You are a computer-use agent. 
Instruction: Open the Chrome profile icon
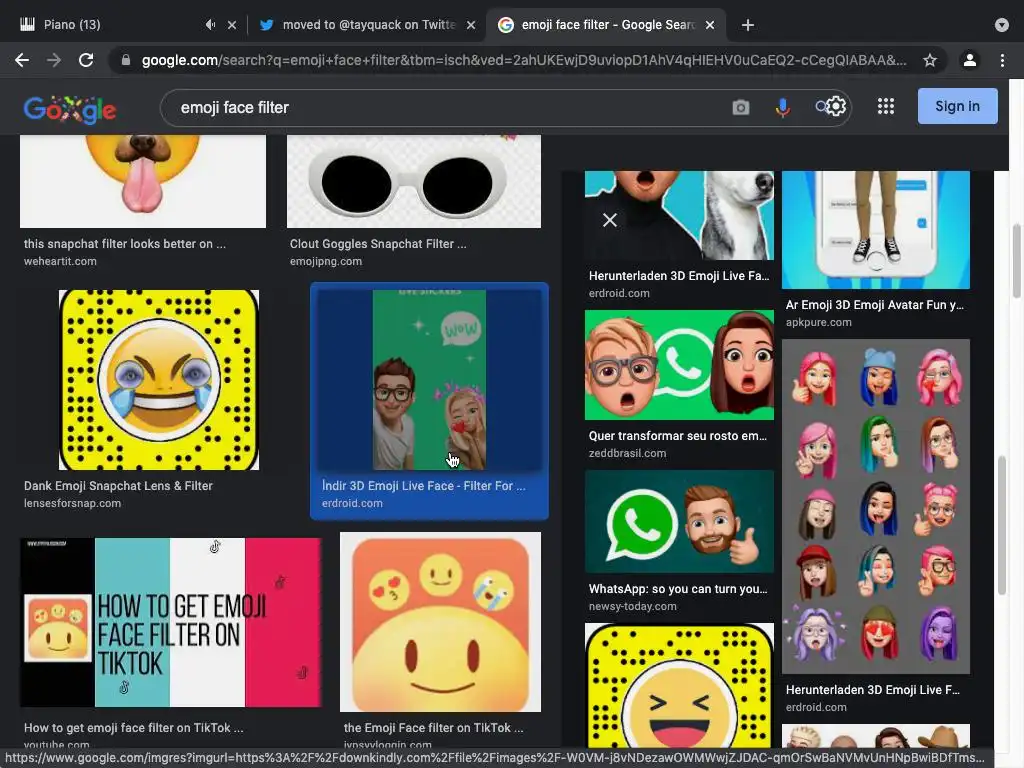point(969,60)
